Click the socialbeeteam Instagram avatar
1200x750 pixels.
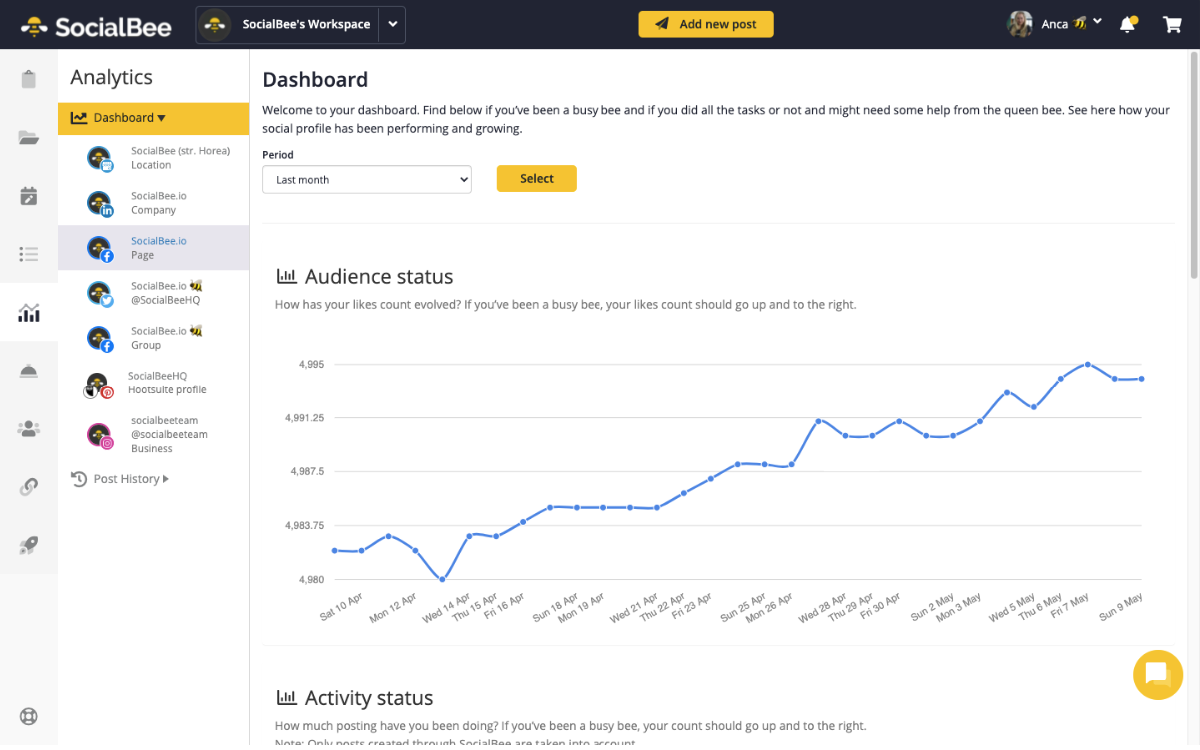pyautogui.click(x=100, y=436)
